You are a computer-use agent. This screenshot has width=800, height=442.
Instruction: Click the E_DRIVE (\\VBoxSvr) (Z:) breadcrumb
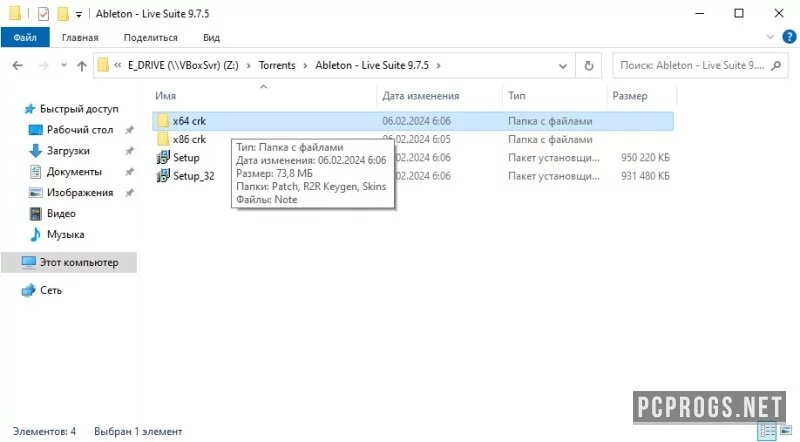pyautogui.click(x=183, y=65)
